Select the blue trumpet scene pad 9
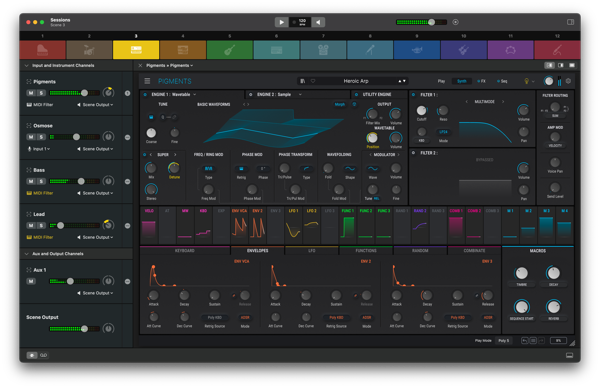The height and width of the screenshot is (388, 600). (x=417, y=50)
